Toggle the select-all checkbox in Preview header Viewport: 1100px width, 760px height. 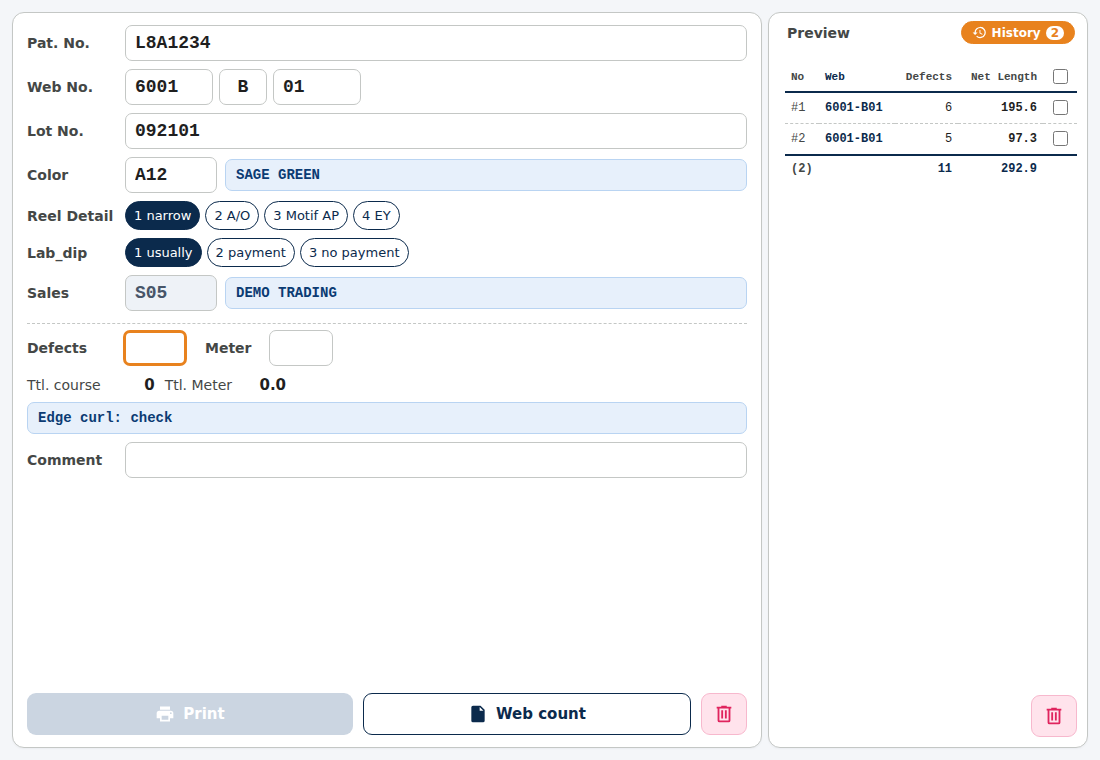point(1060,76)
